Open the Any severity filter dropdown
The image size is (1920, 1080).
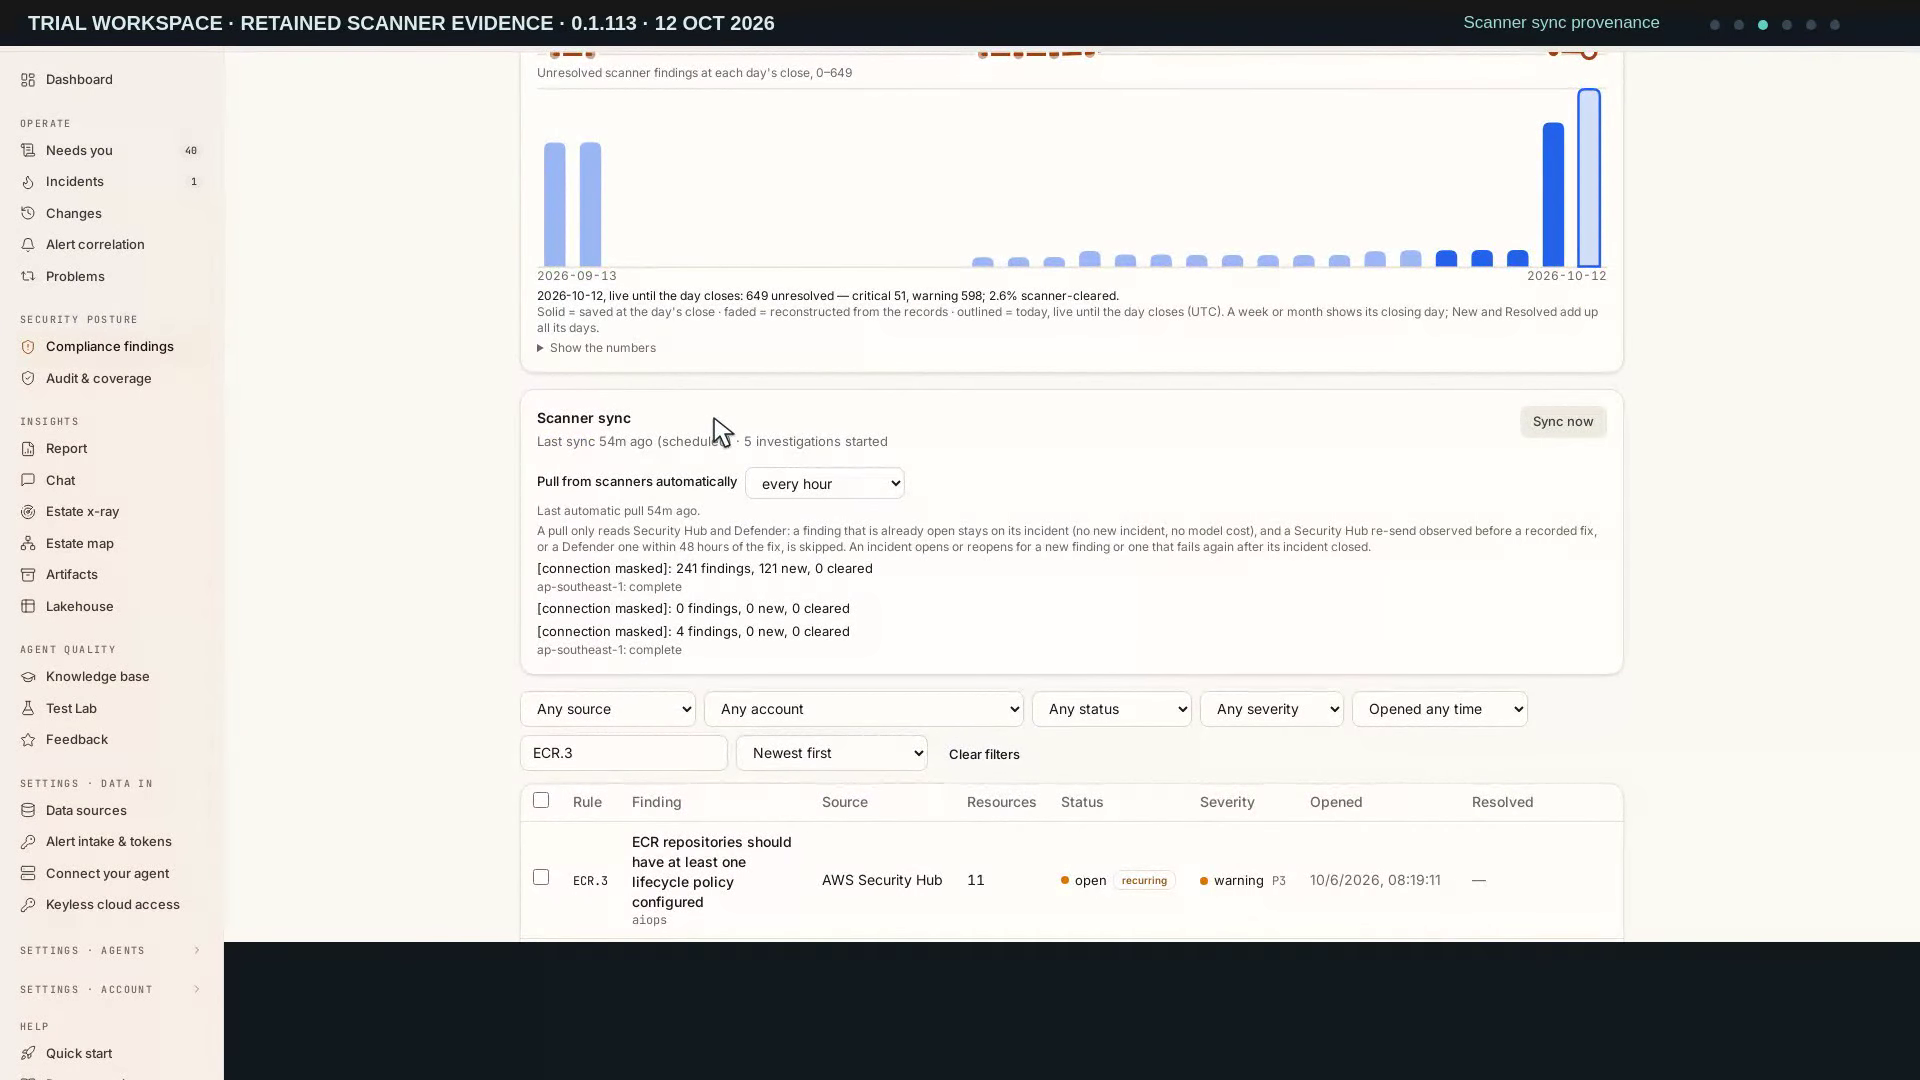coord(1272,710)
